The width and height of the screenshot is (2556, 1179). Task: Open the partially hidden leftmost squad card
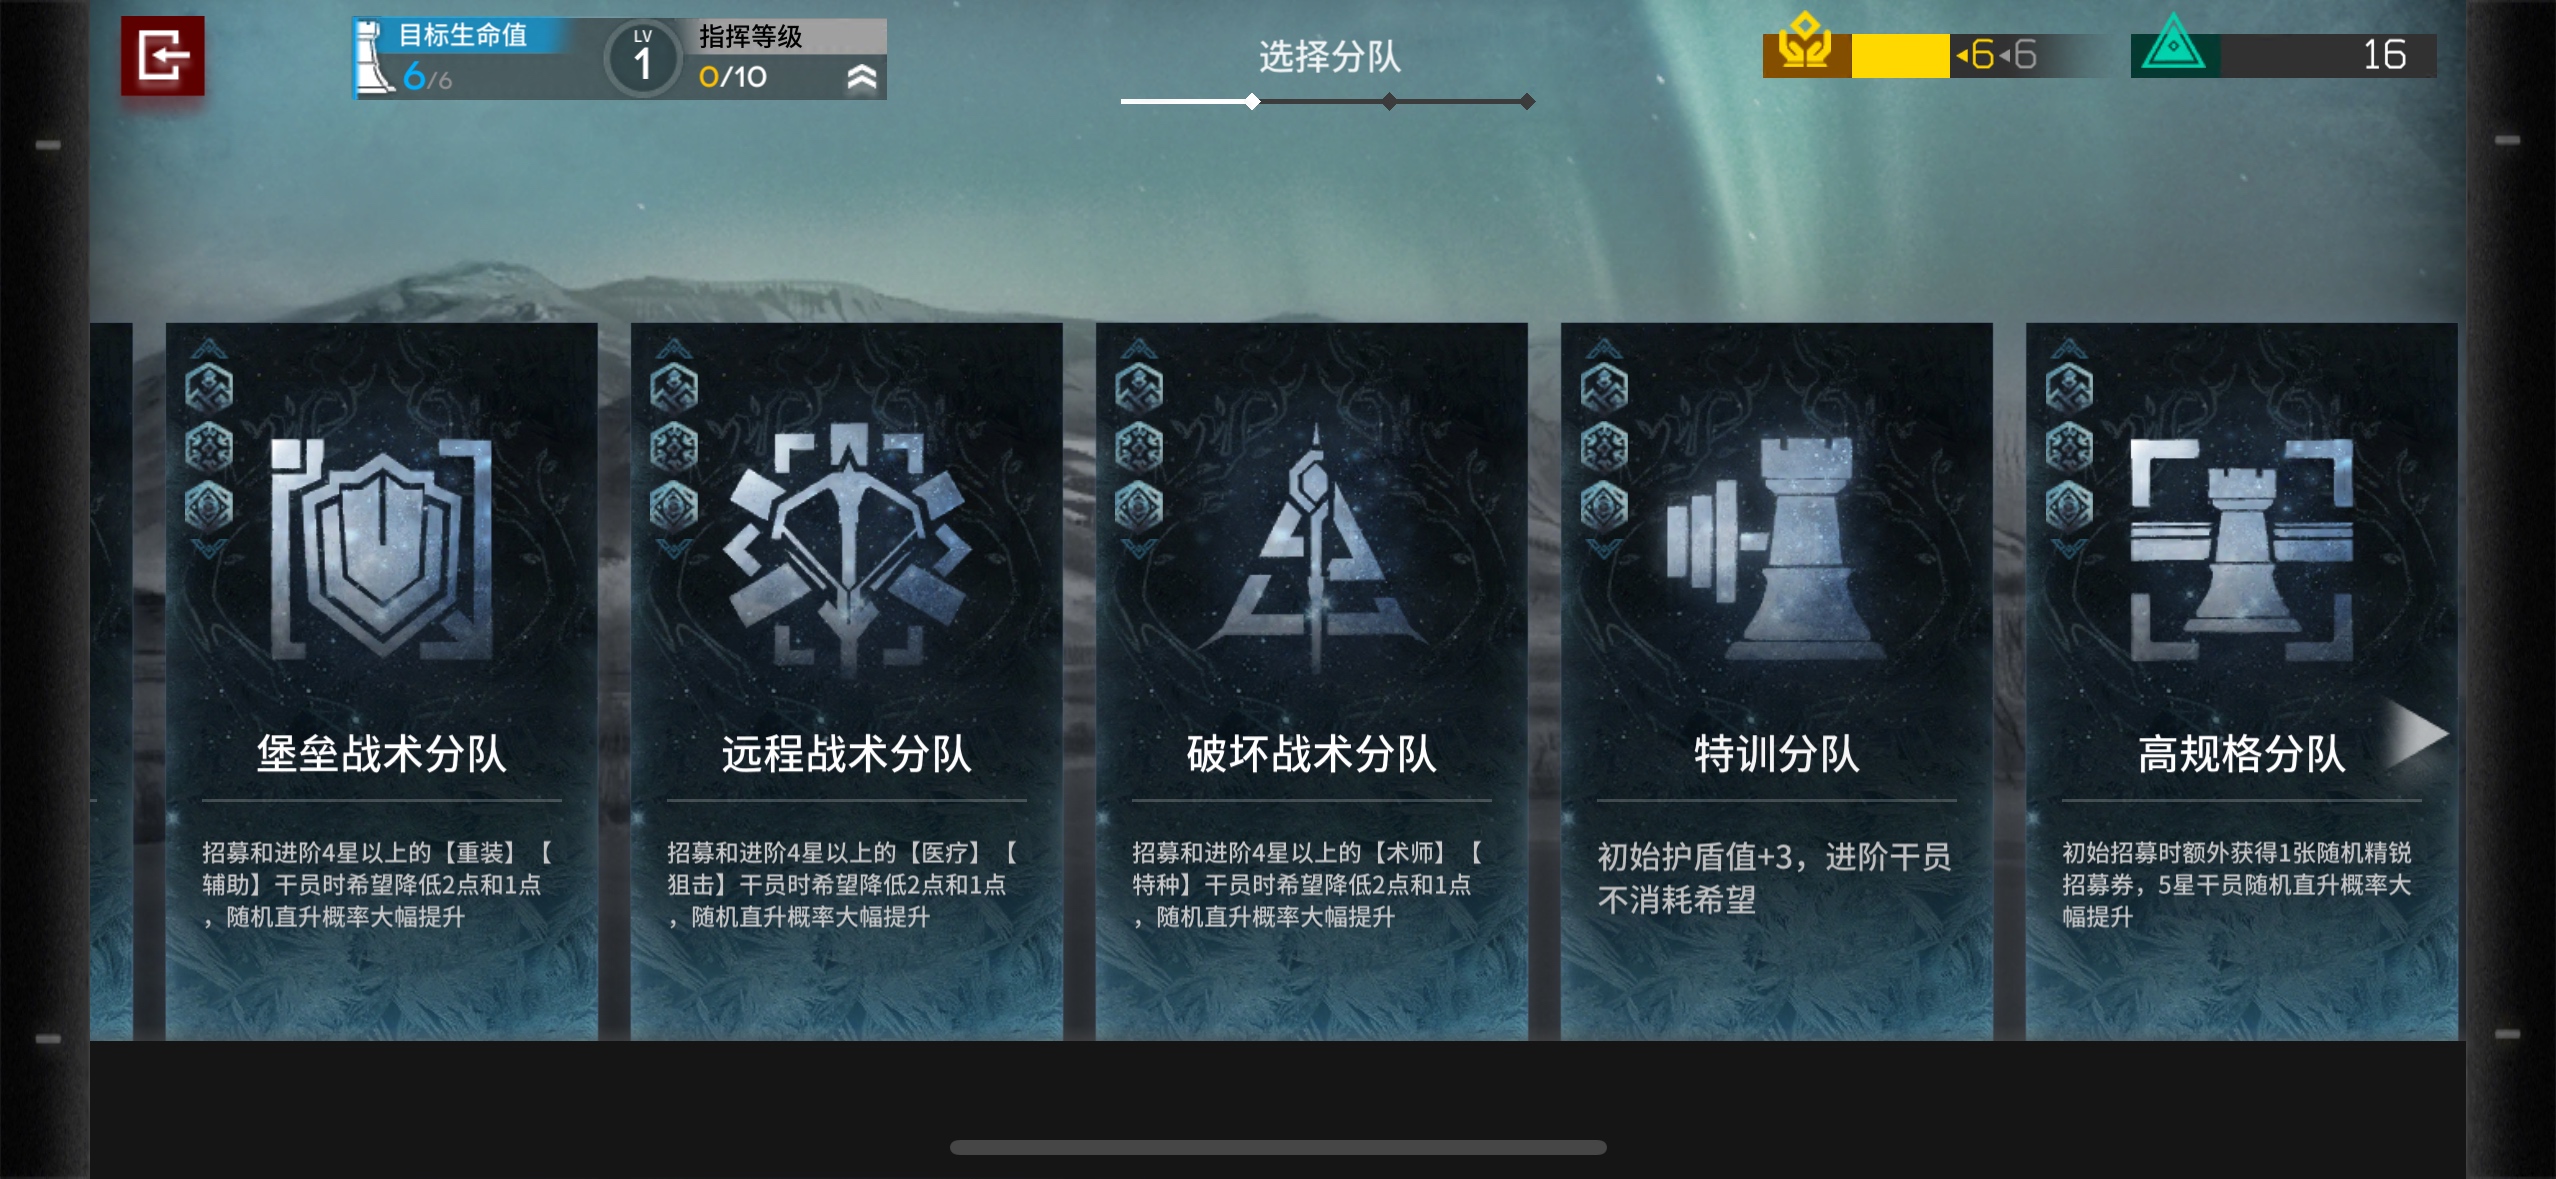[x=111, y=681]
